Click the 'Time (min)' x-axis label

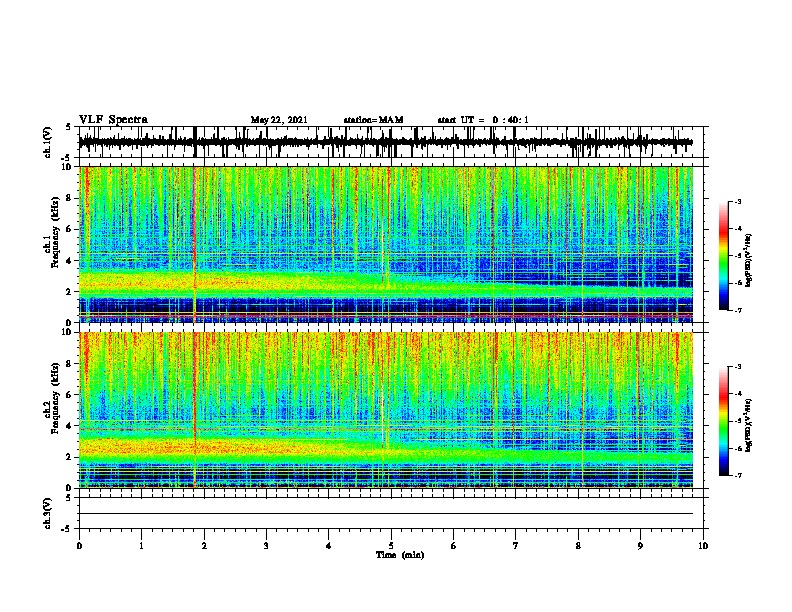[400, 555]
